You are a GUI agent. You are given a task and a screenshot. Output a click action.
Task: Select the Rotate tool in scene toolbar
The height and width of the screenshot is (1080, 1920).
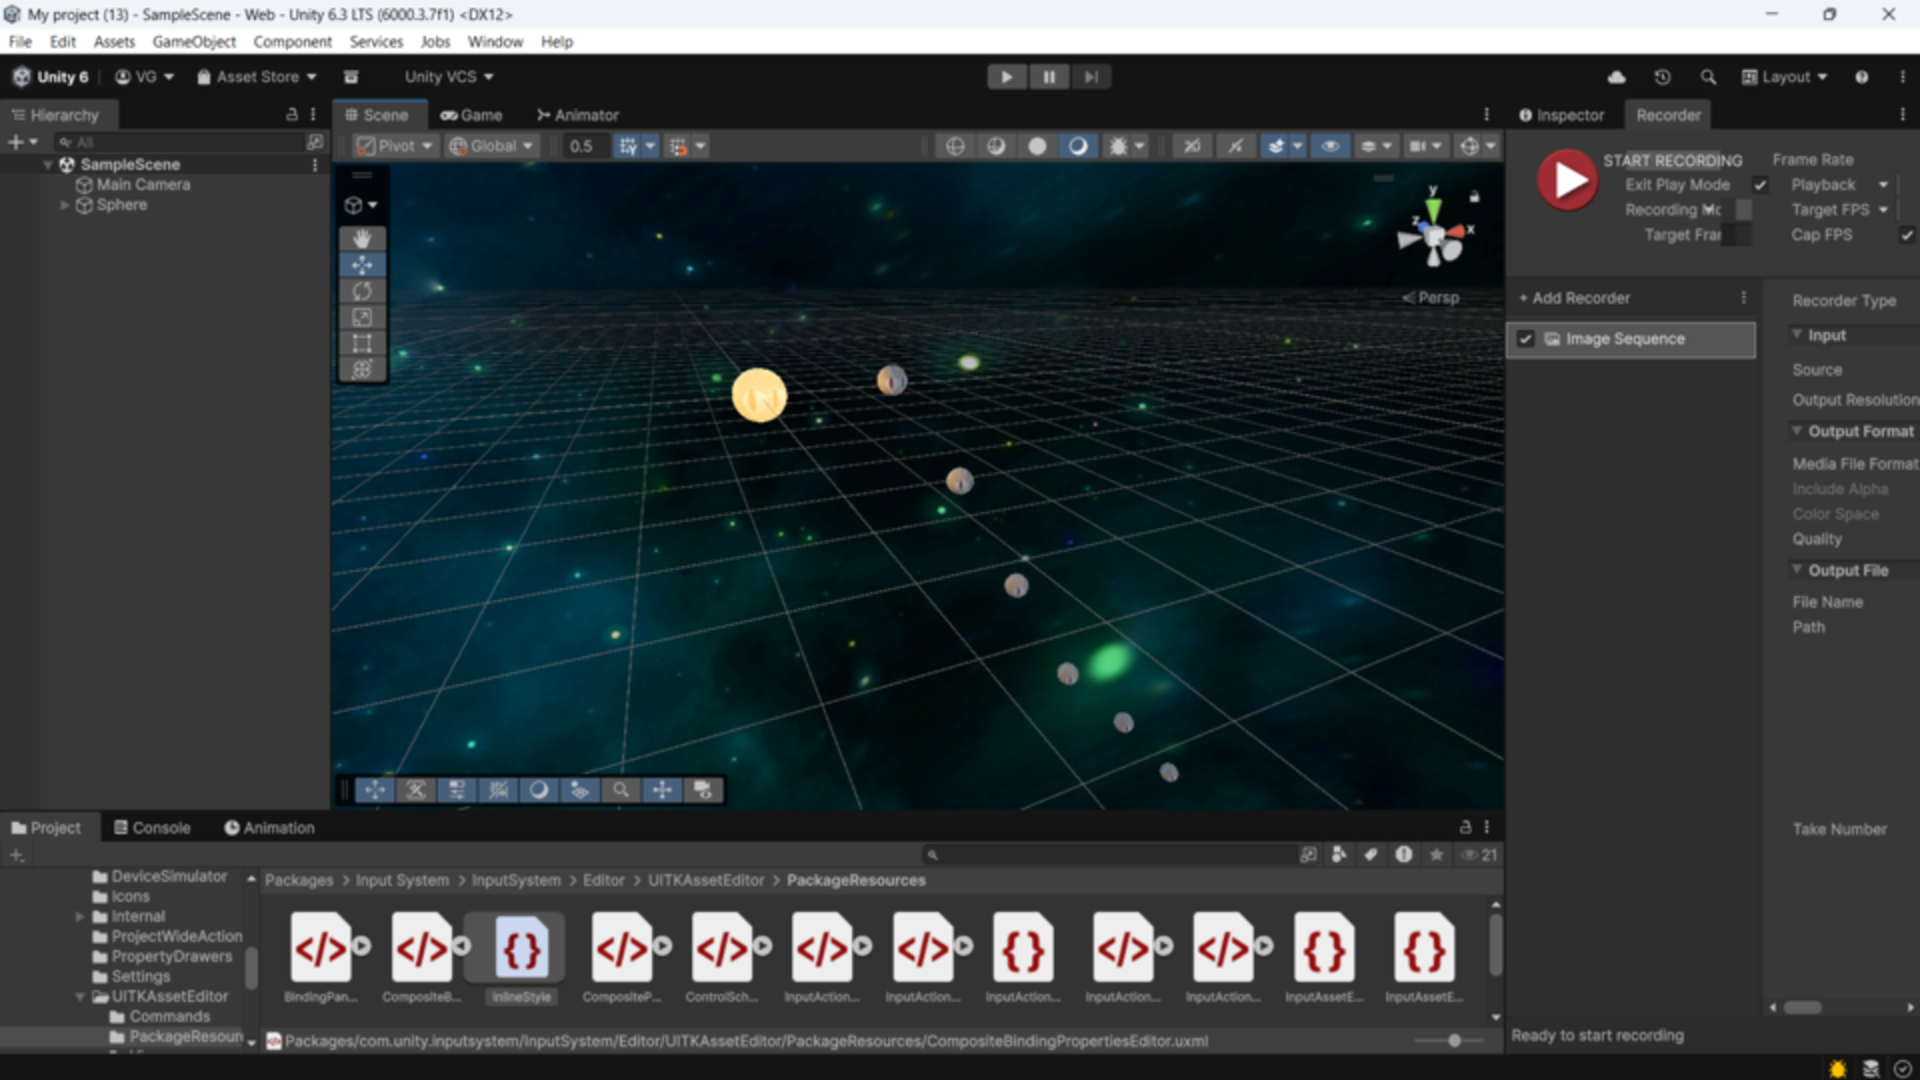click(x=362, y=291)
